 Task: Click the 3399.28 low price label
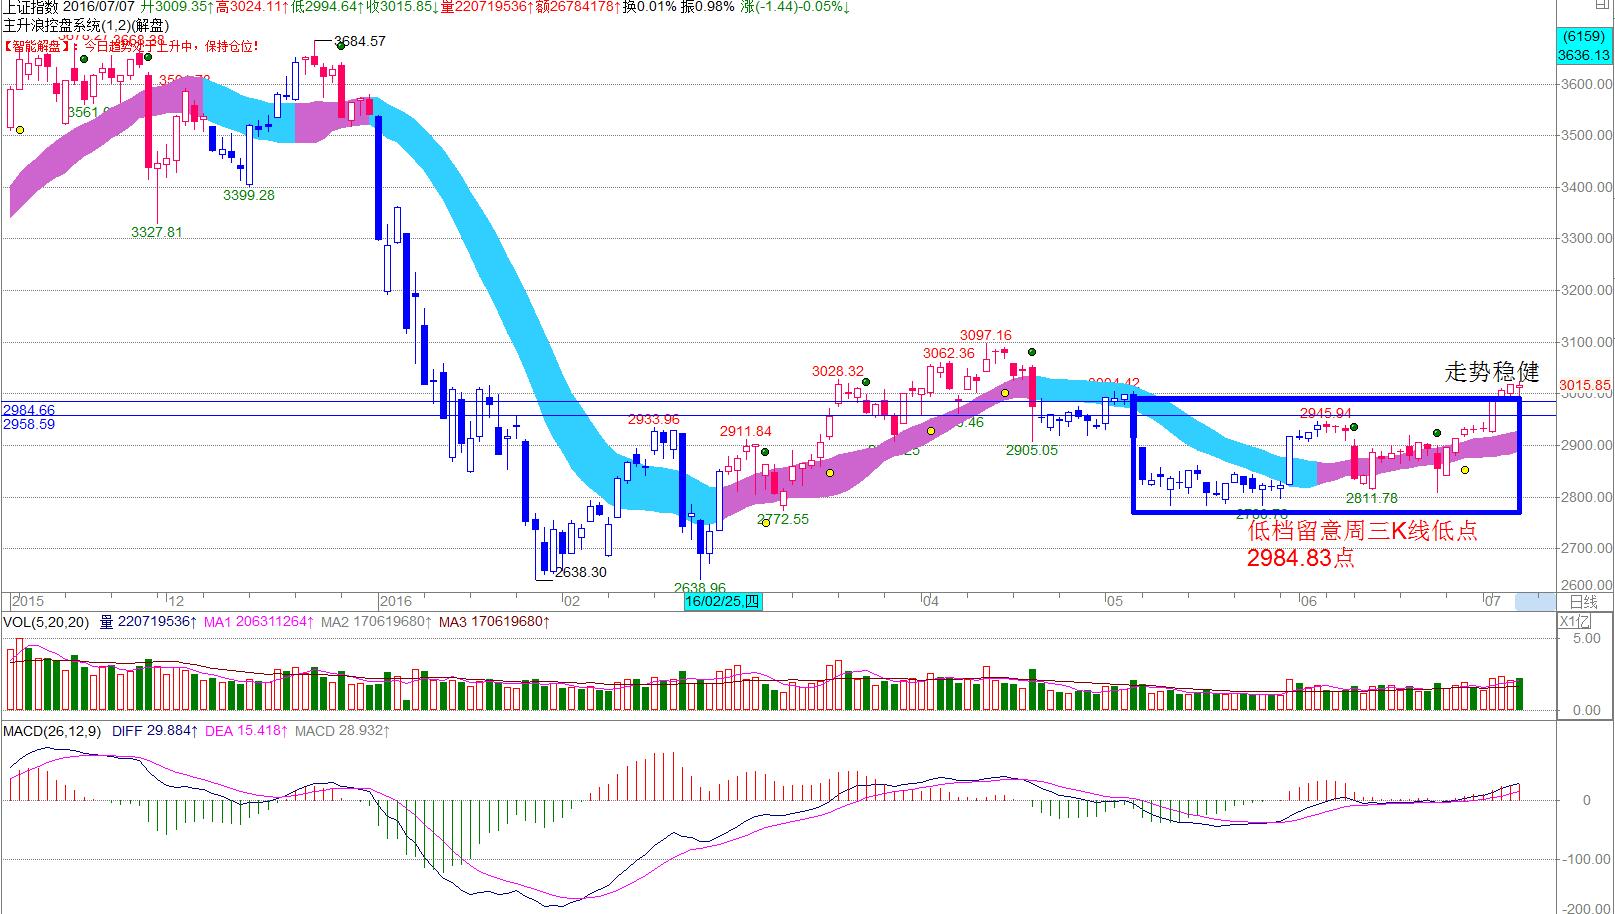click(249, 195)
